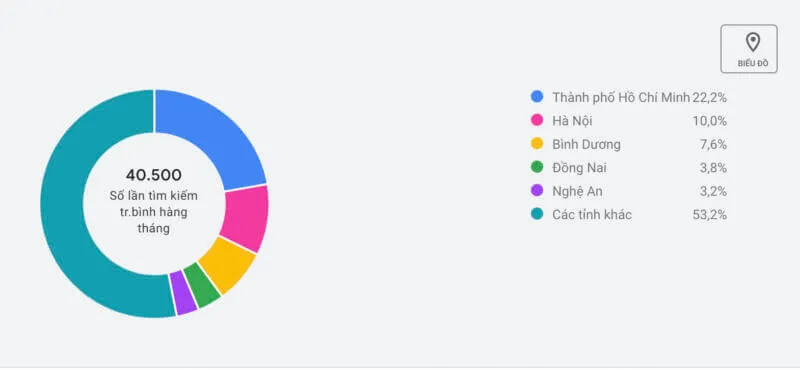Click the 22,2% percentage value
Viewport: 800px width, 370px height.
pyautogui.click(x=709, y=97)
